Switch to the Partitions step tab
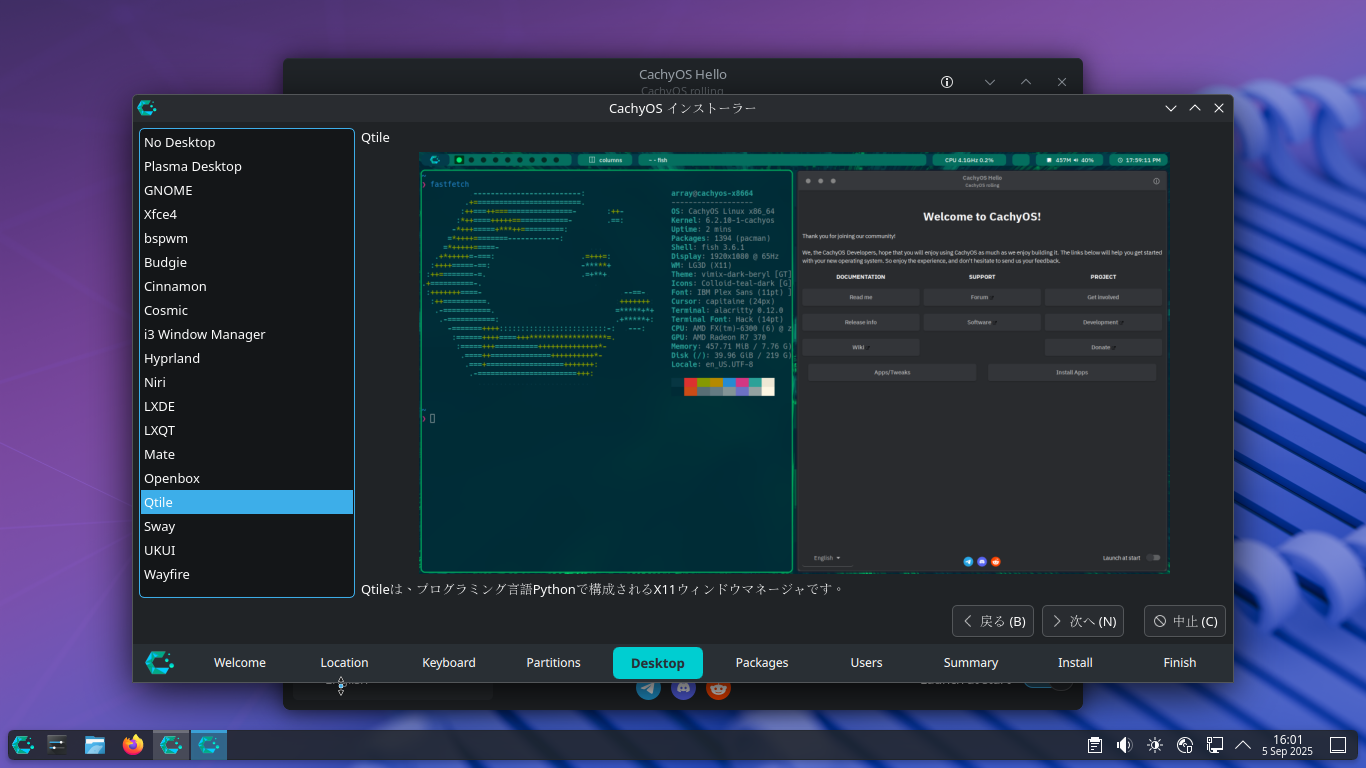 (x=553, y=663)
